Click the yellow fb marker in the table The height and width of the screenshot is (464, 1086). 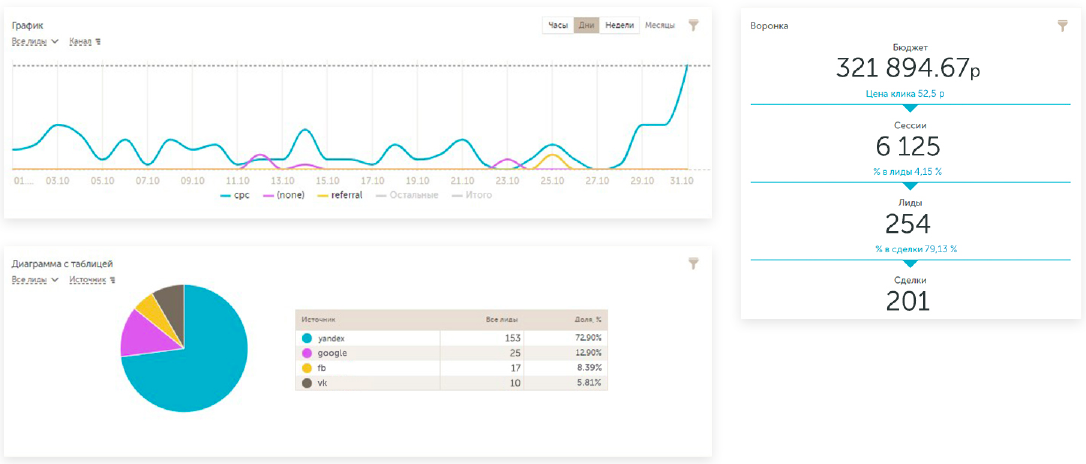307,368
